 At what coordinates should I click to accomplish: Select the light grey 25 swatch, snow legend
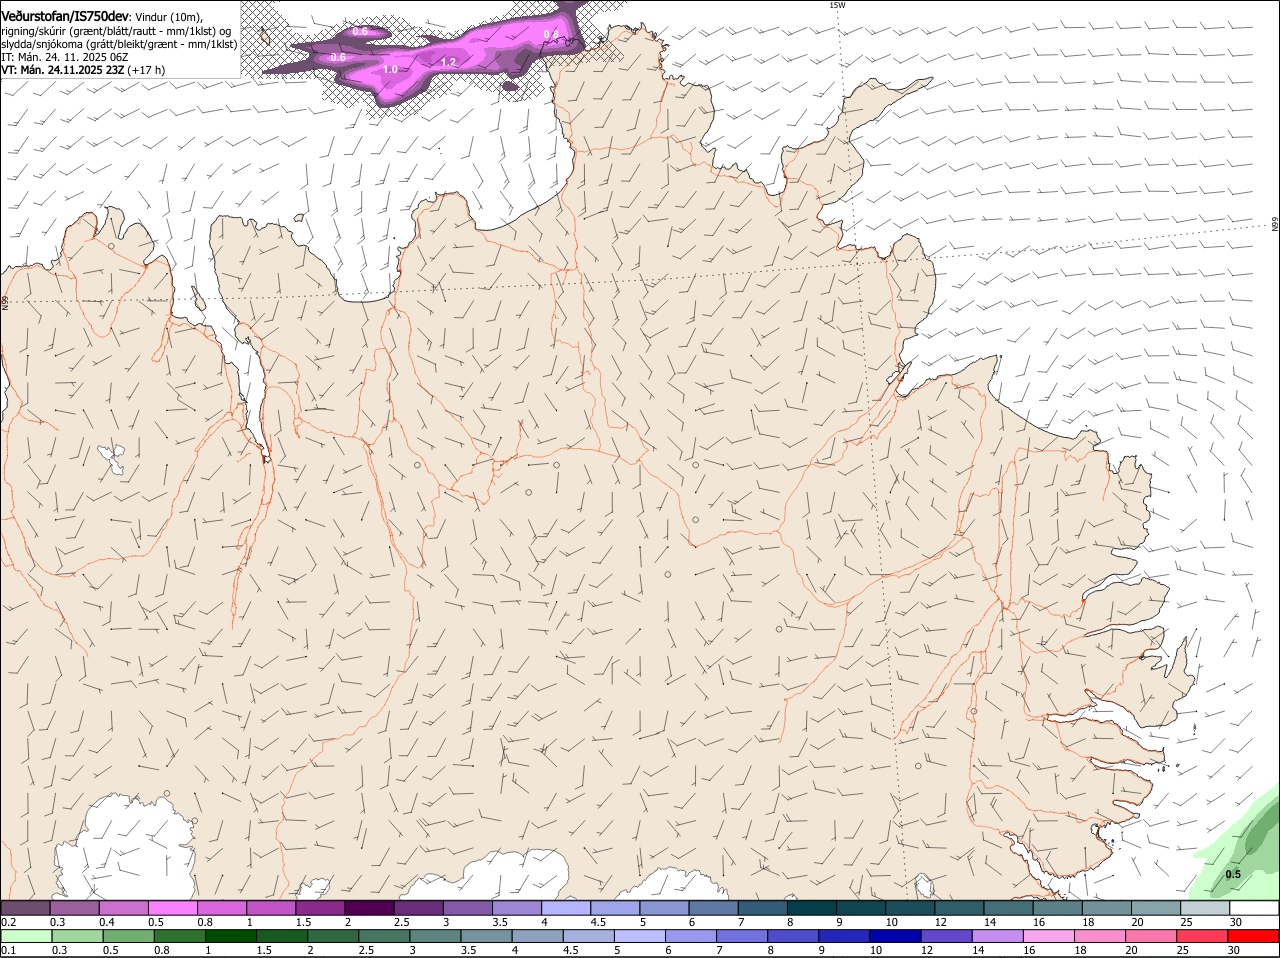coord(1205,907)
